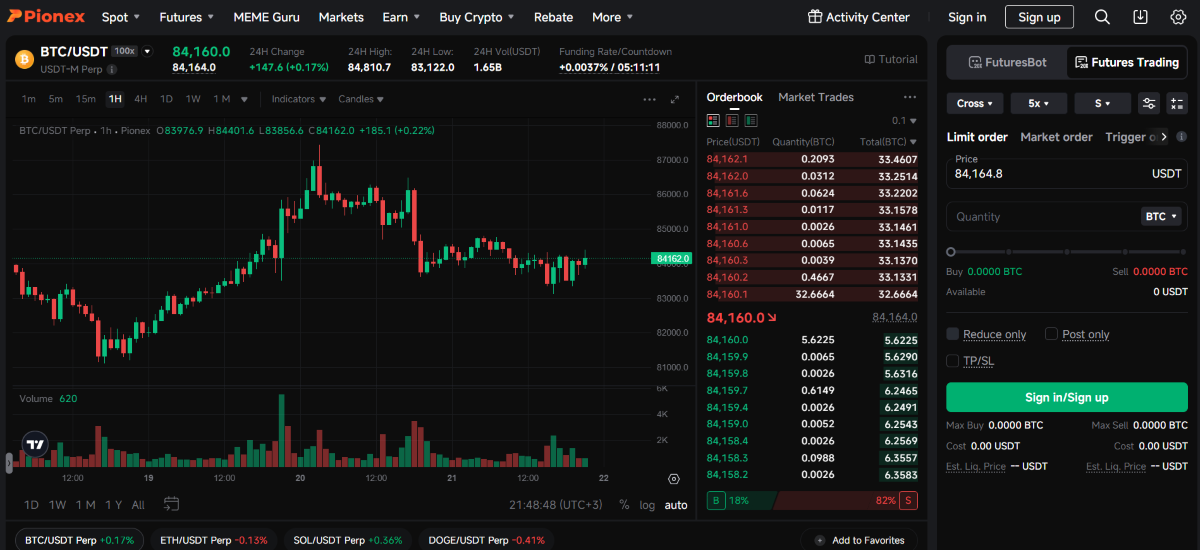Screen dimensions: 1200x550
Task: Expand chart to fullscreen
Action: pos(675,99)
